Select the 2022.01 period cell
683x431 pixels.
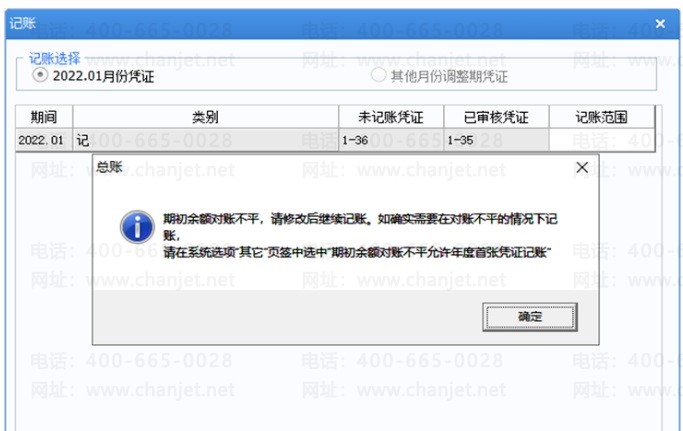coord(44,140)
